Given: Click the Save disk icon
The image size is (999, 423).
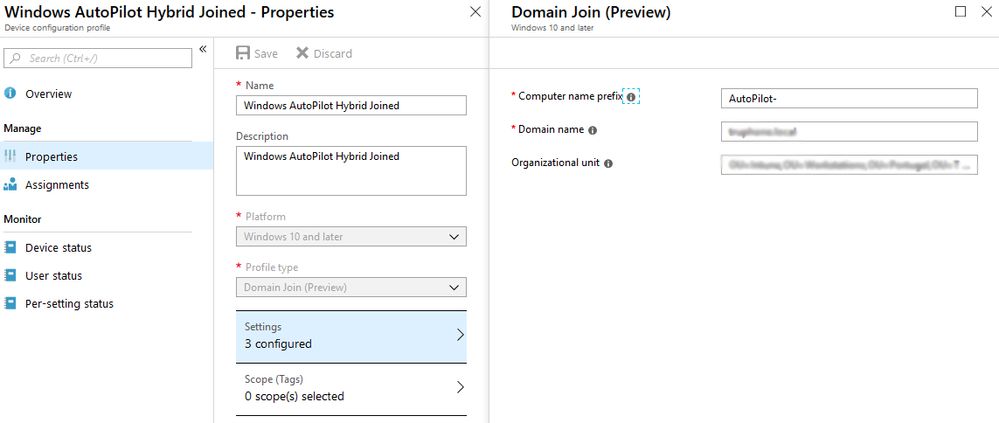Looking at the screenshot, I should tap(243, 53).
